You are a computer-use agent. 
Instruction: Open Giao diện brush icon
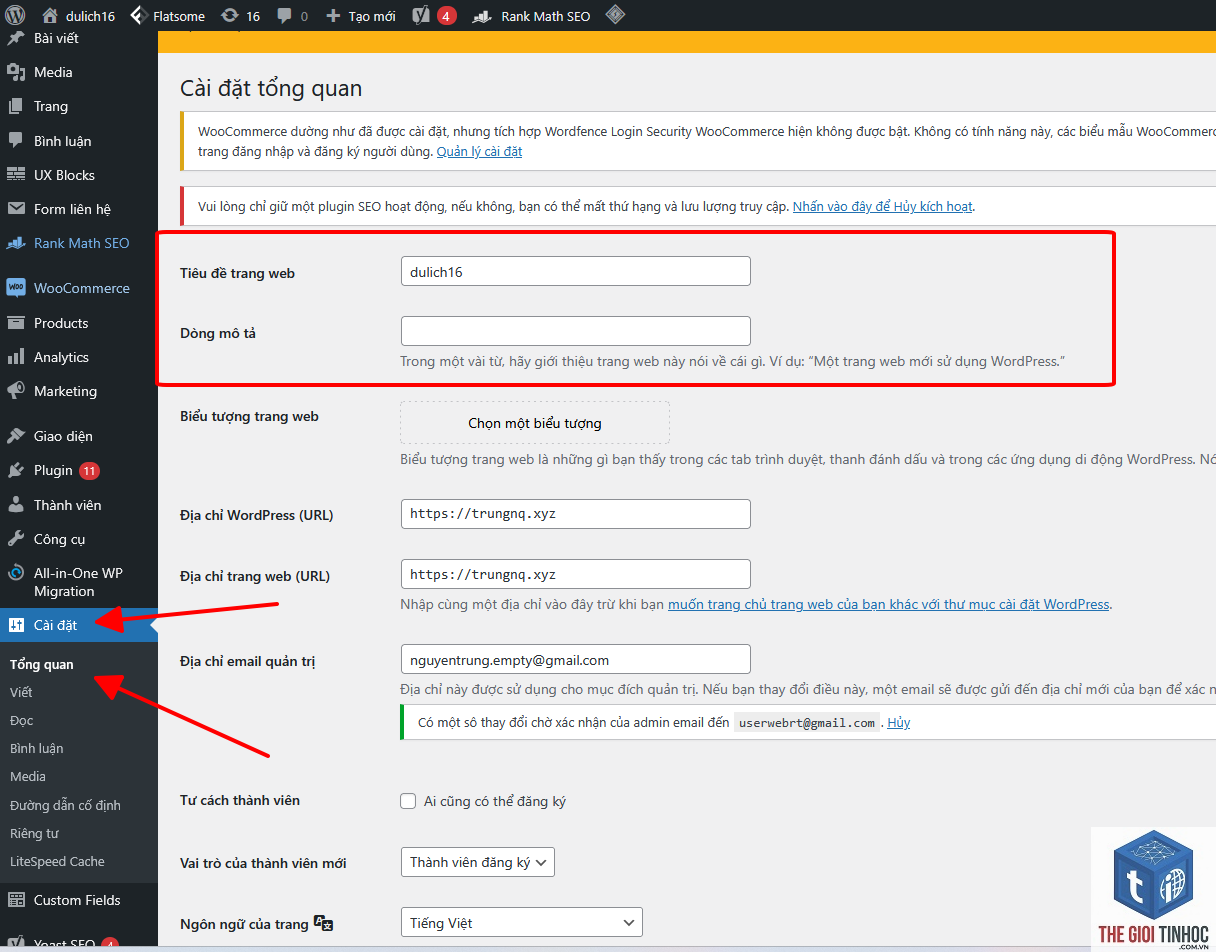(15, 436)
